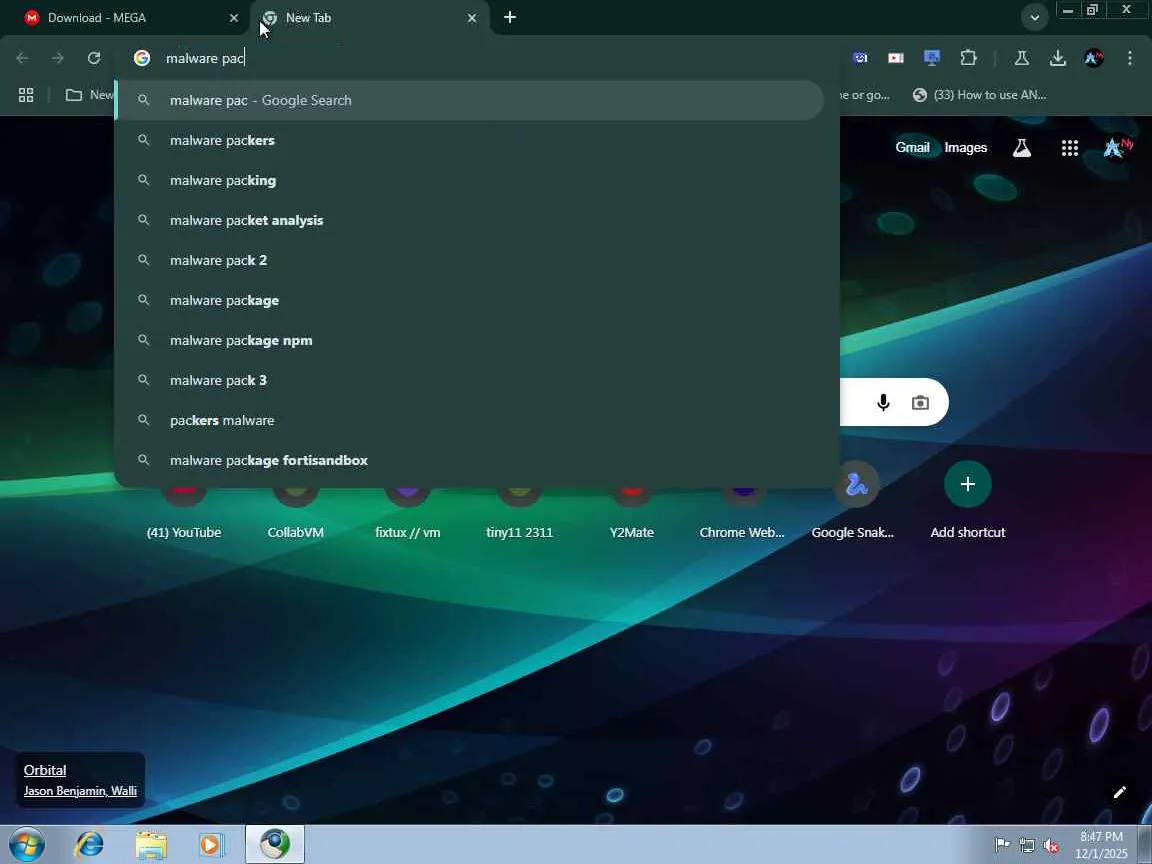Close the New Tab tab
This screenshot has height=864, width=1152.
tap(472, 18)
